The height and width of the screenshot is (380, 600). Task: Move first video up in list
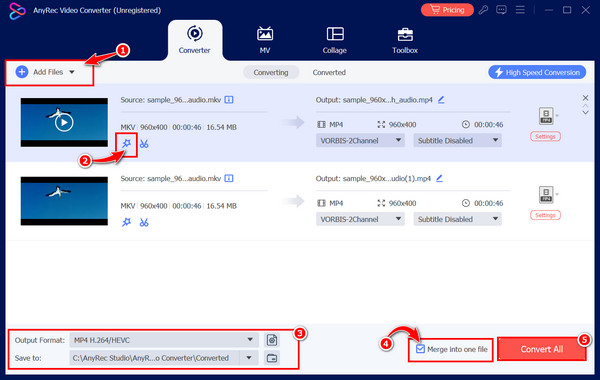click(585, 106)
